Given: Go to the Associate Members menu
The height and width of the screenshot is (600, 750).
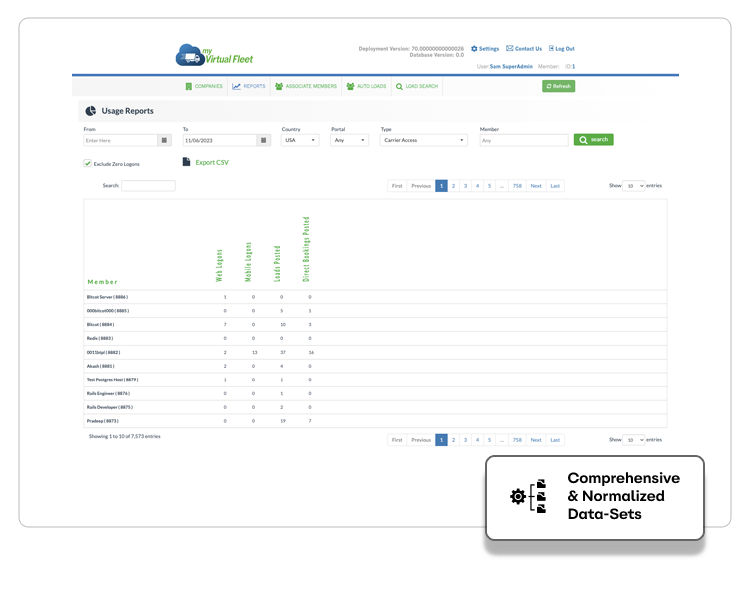Looking at the screenshot, I should [306, 86].
